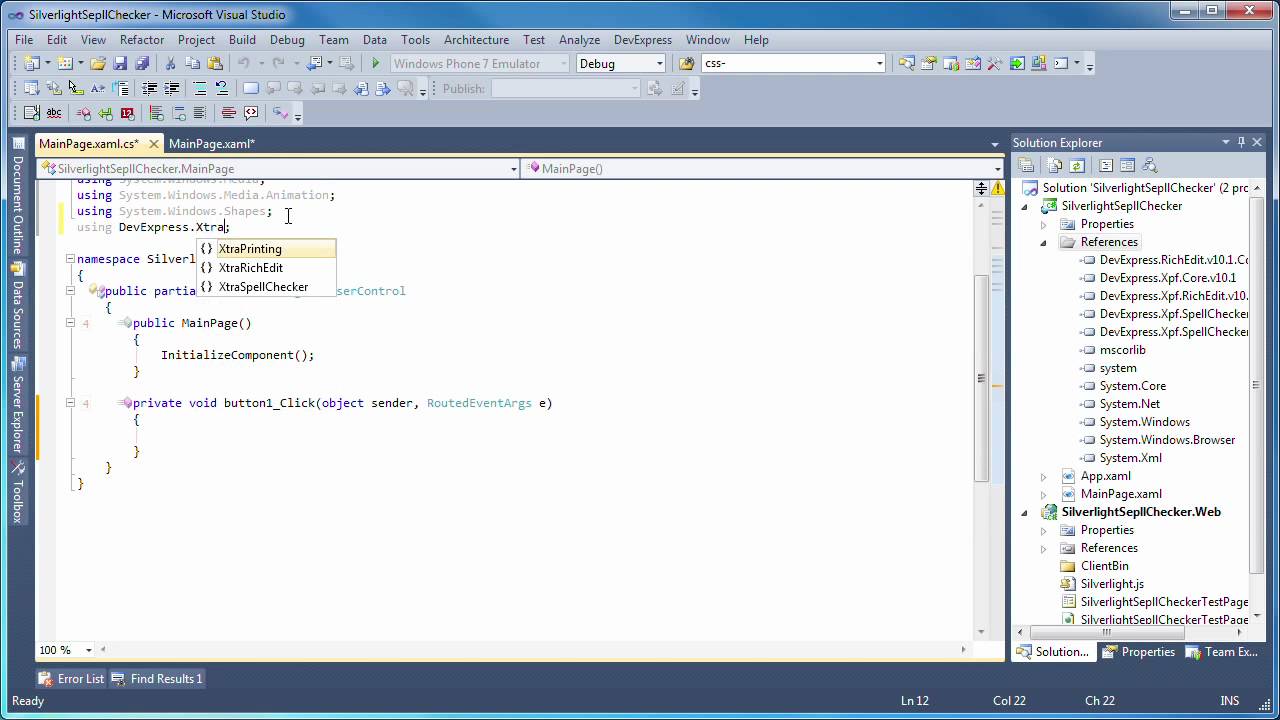Viewport: 1280px width, 720px height.
Task: Select XtraRichEdit in the IntelliSense list
Action: 251,268
